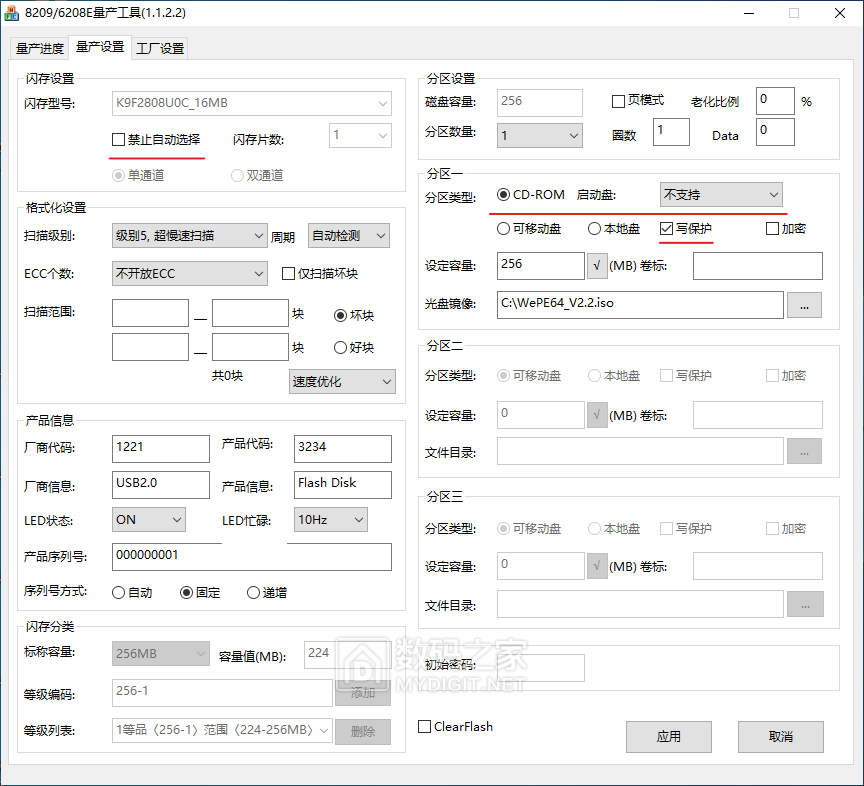Switch to the 量产进度 tab

[x=38, y=47]
